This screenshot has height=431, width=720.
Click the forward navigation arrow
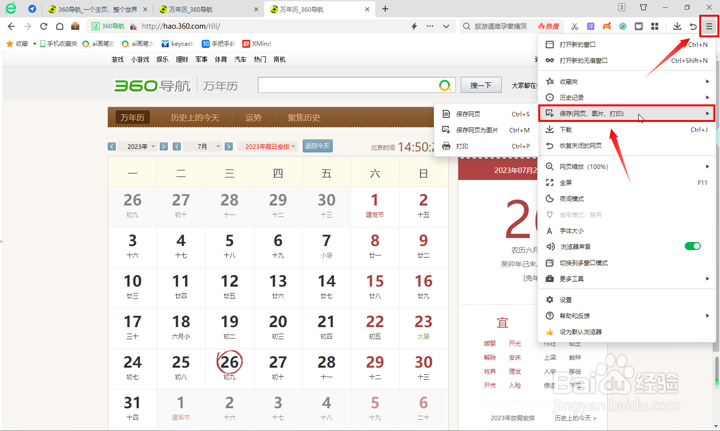28,27
